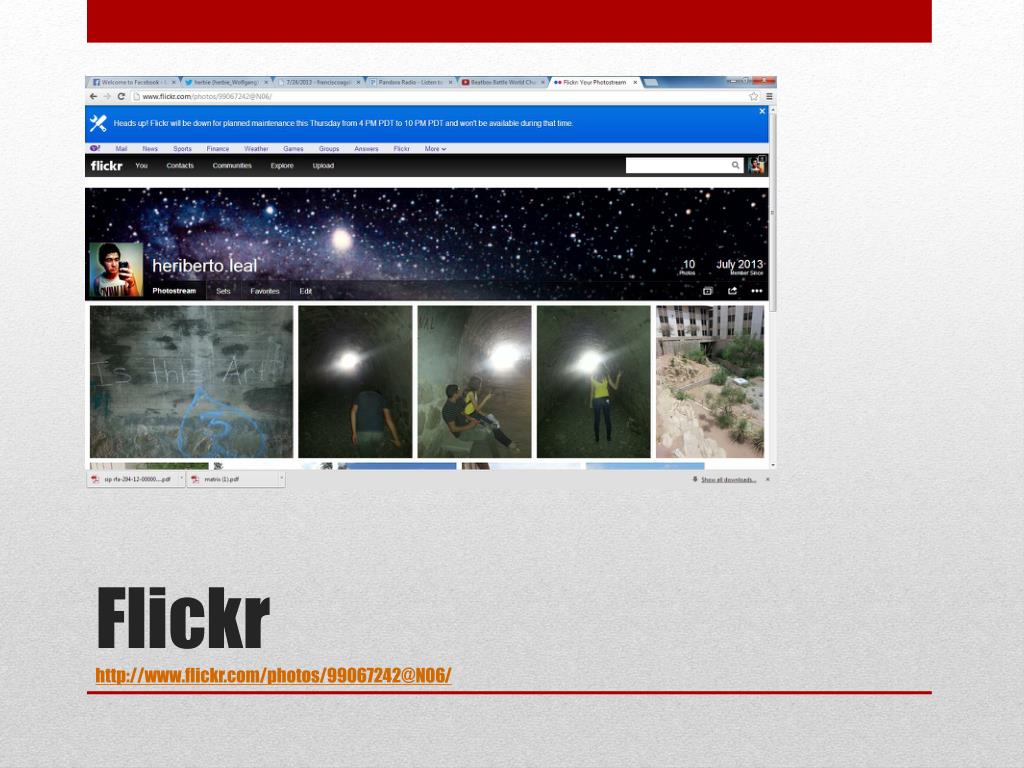Switch to the Beatbox Battle YouTube tab
The image size is (1024, 768).
tap(502, 82)
